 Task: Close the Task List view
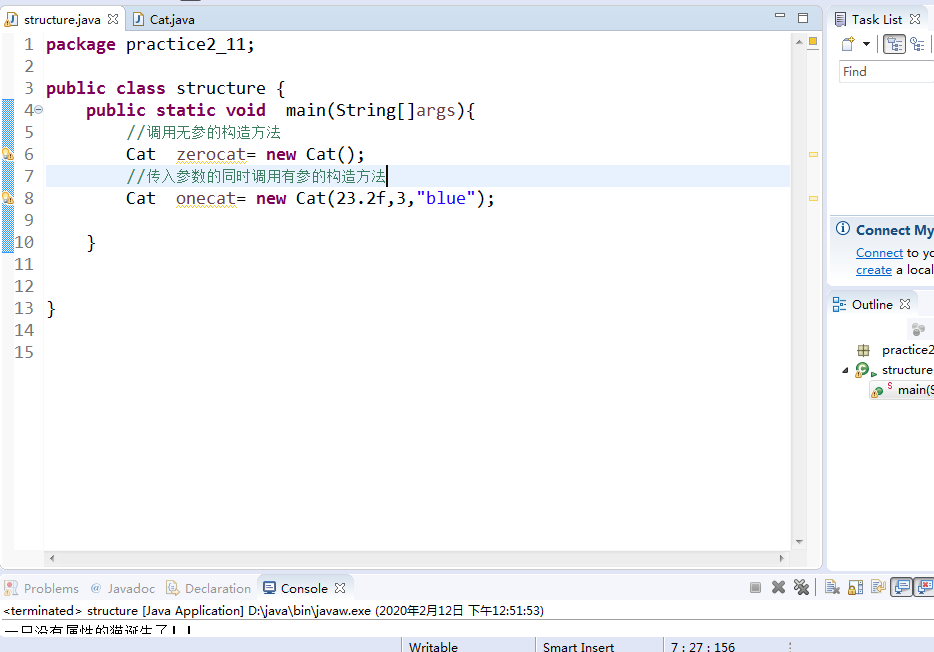tap(915, 19)
